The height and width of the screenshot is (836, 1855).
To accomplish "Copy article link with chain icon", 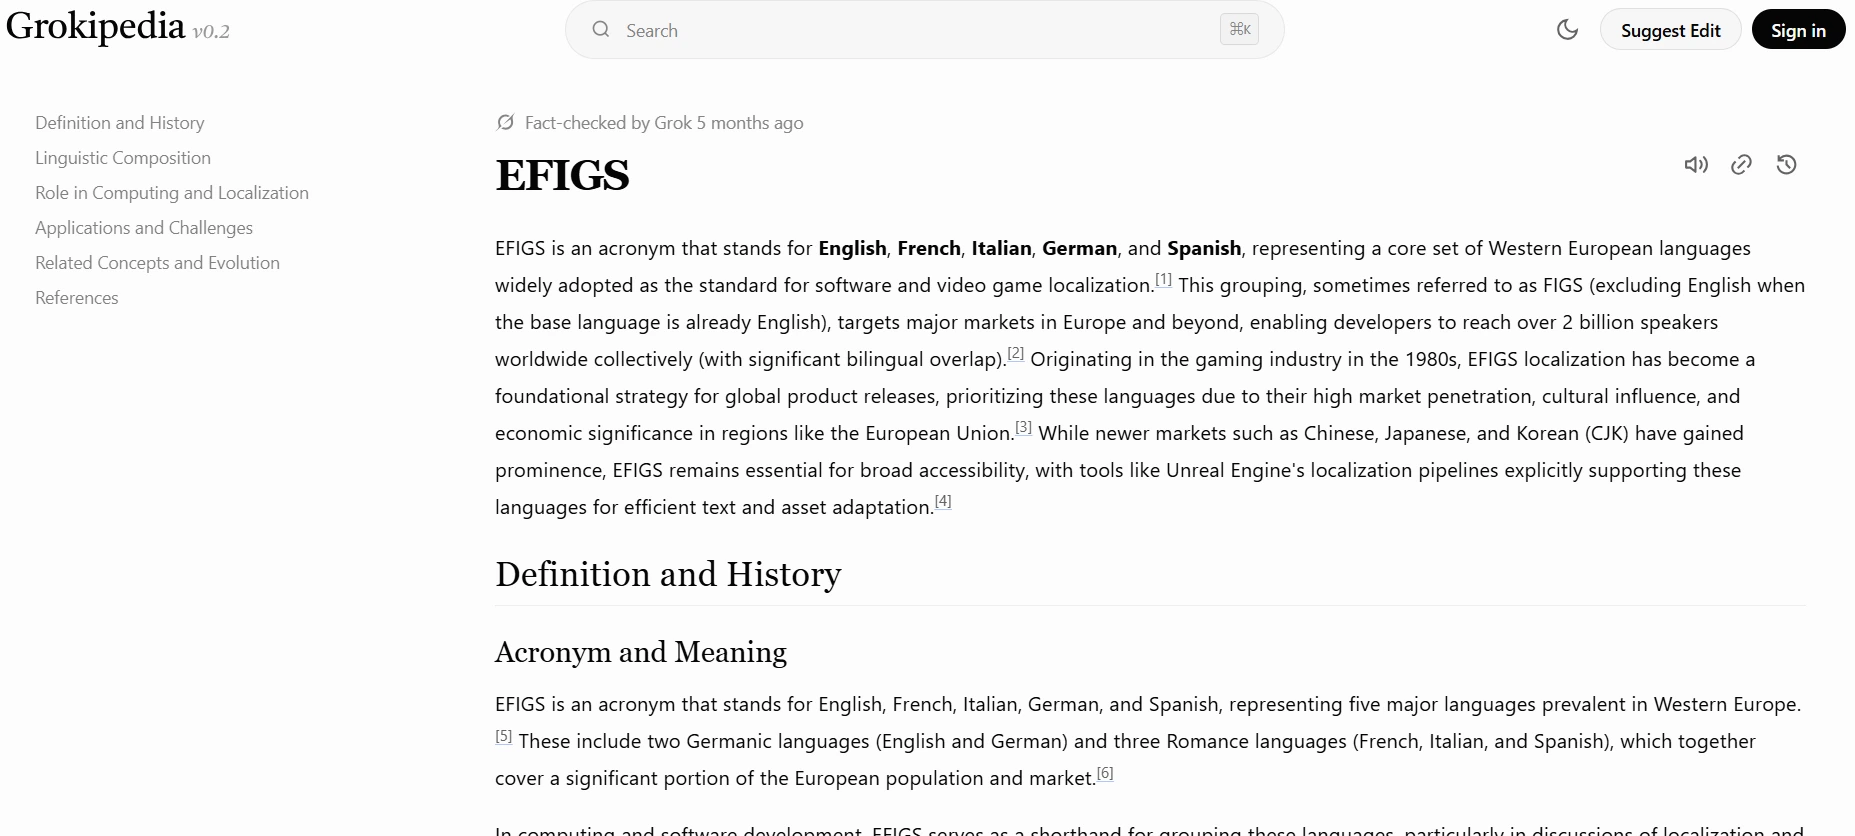I will pos(1741,165).
